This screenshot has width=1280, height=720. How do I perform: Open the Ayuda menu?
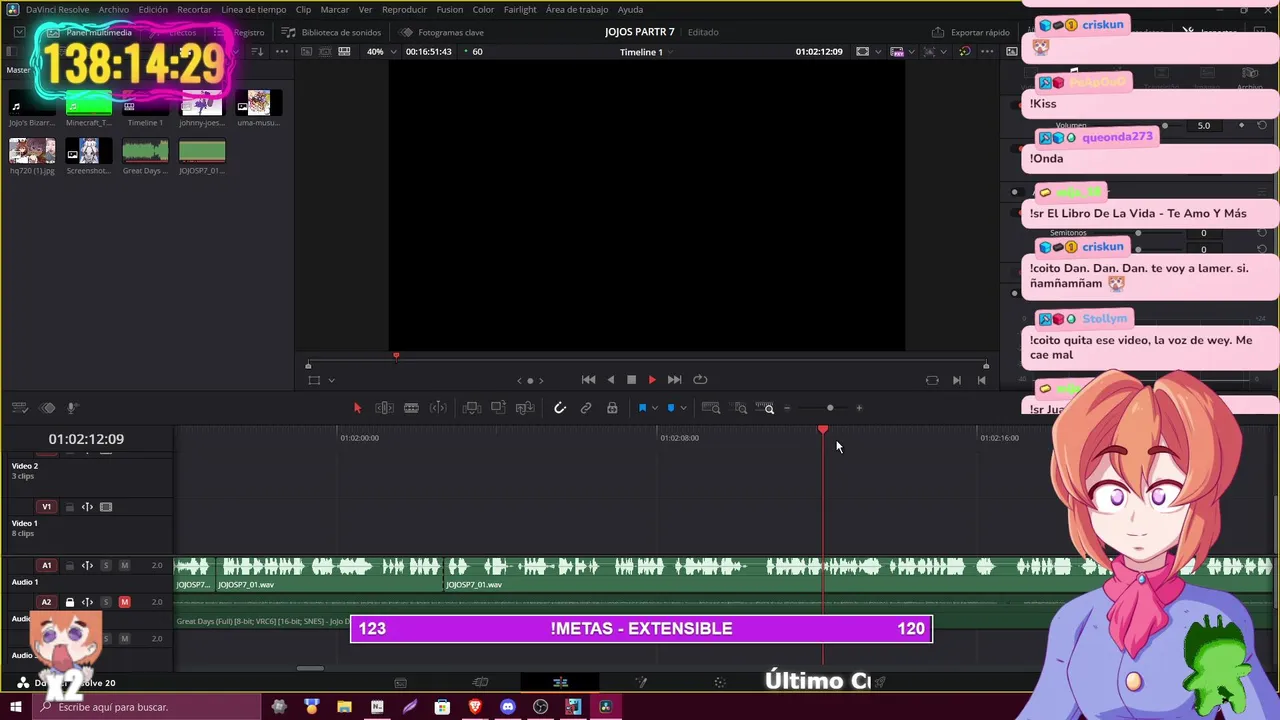[631, 9]
